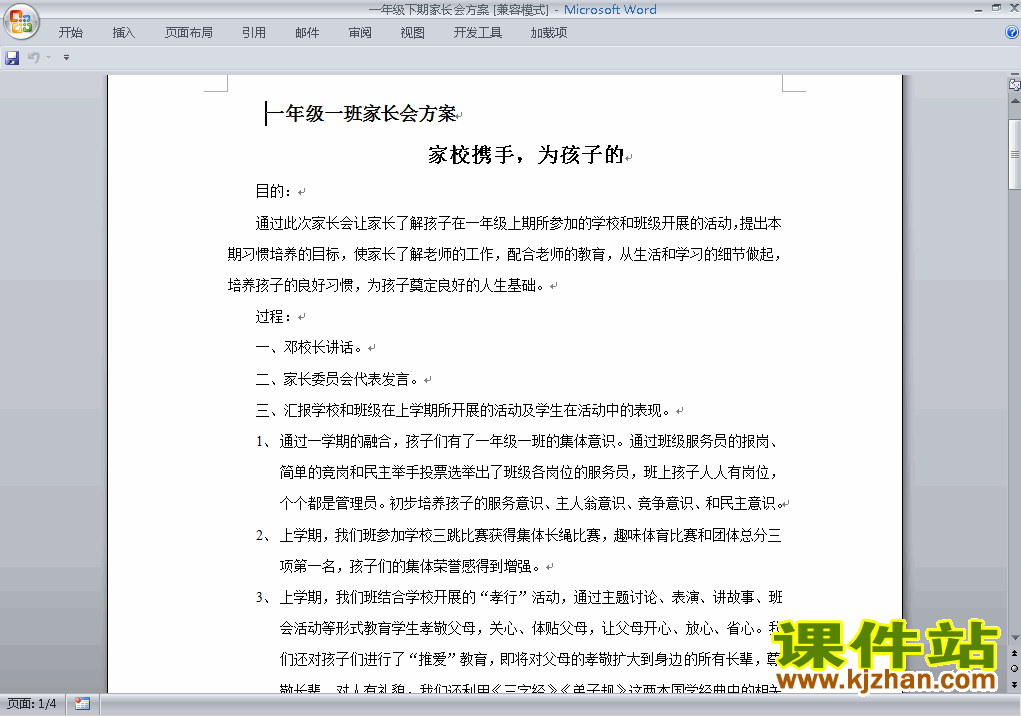Click the line 二、家长委员会代表发言。

(x=339, y=379)
